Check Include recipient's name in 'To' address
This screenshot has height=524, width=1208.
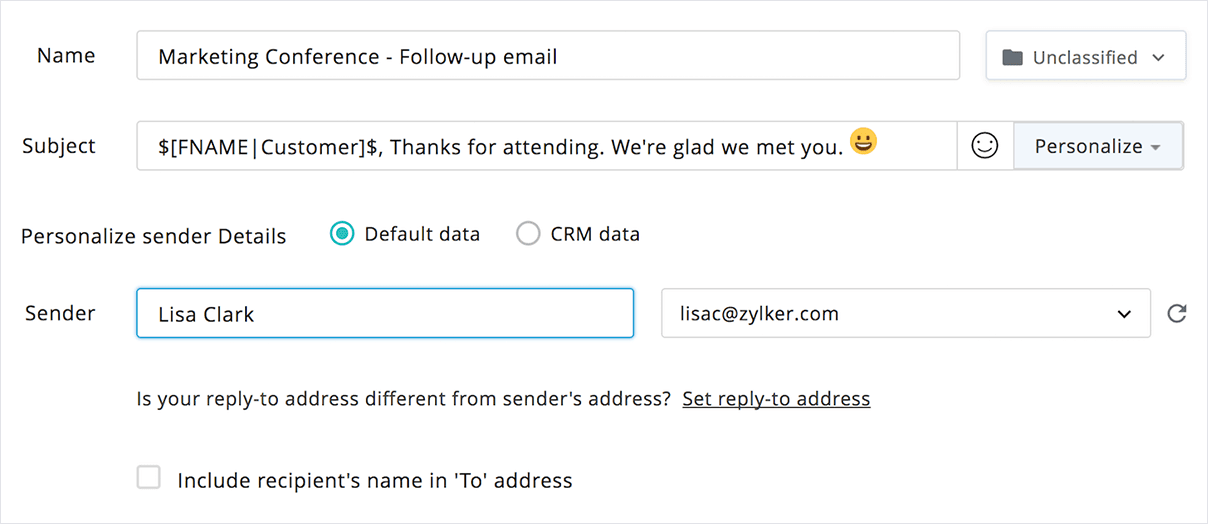coord(149,478)
